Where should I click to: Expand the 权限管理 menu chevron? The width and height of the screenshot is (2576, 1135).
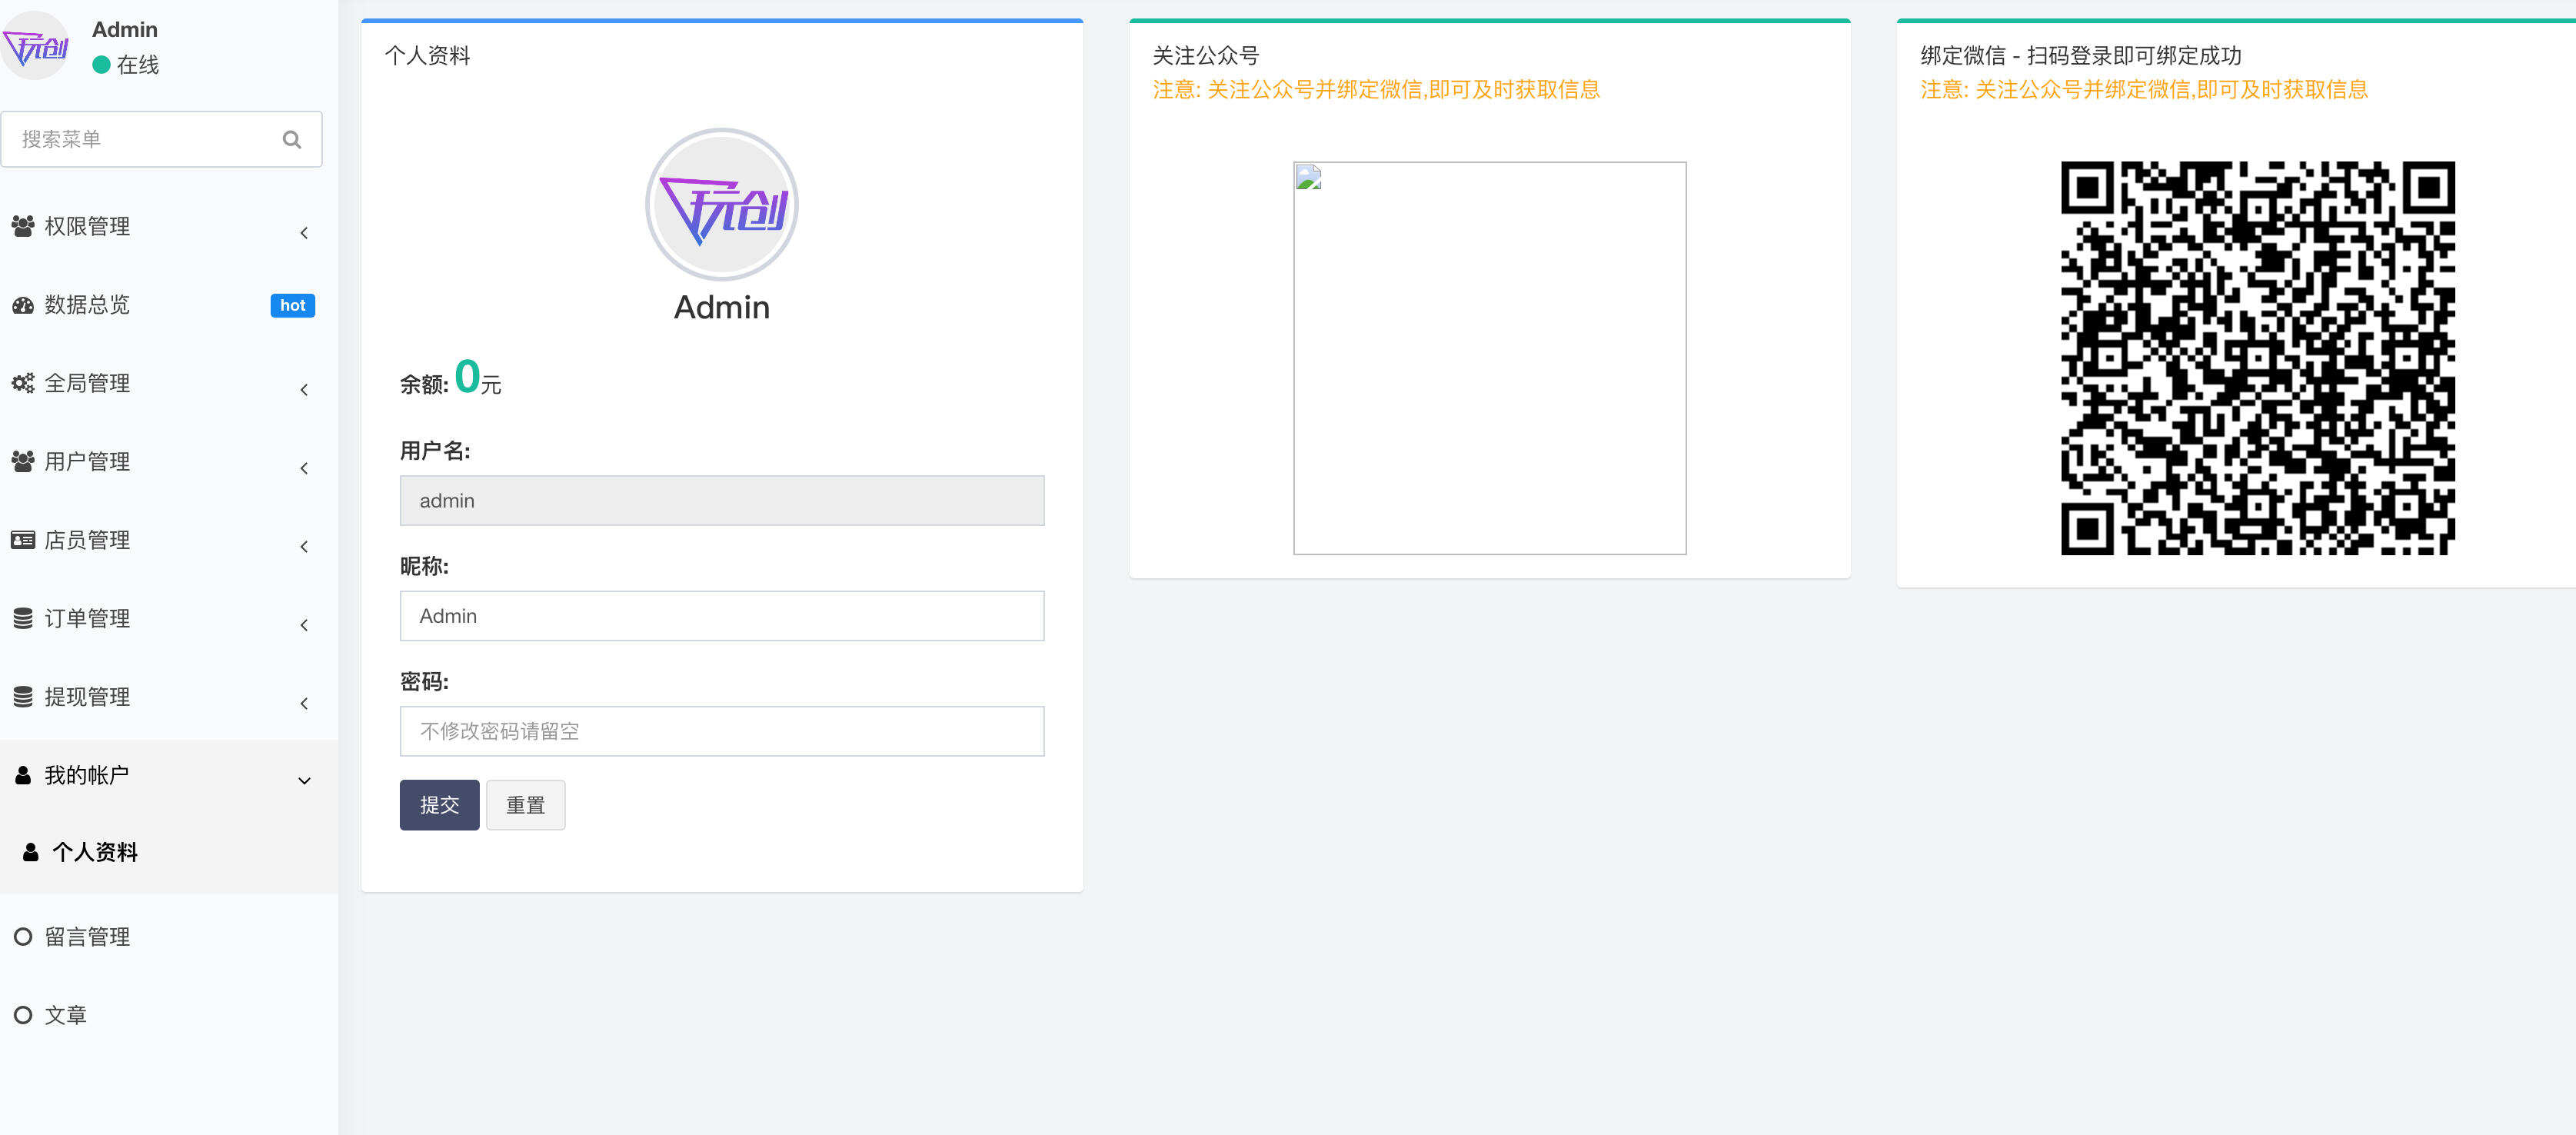pyautogui.click(x=304, y=232)
